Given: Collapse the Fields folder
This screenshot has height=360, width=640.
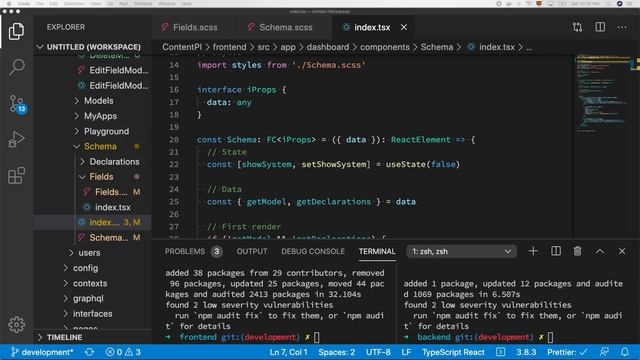Looking at the screenshot, I should [101, 177].
